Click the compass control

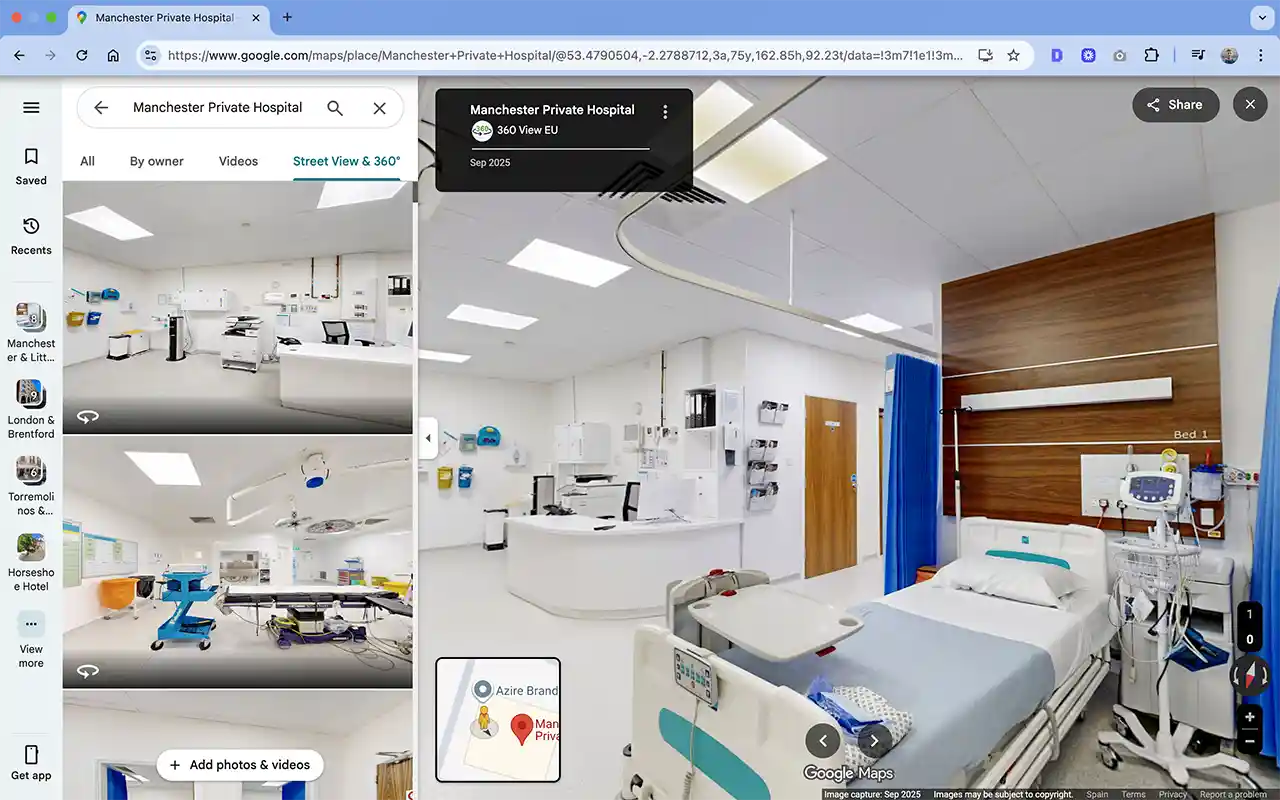1250,677
